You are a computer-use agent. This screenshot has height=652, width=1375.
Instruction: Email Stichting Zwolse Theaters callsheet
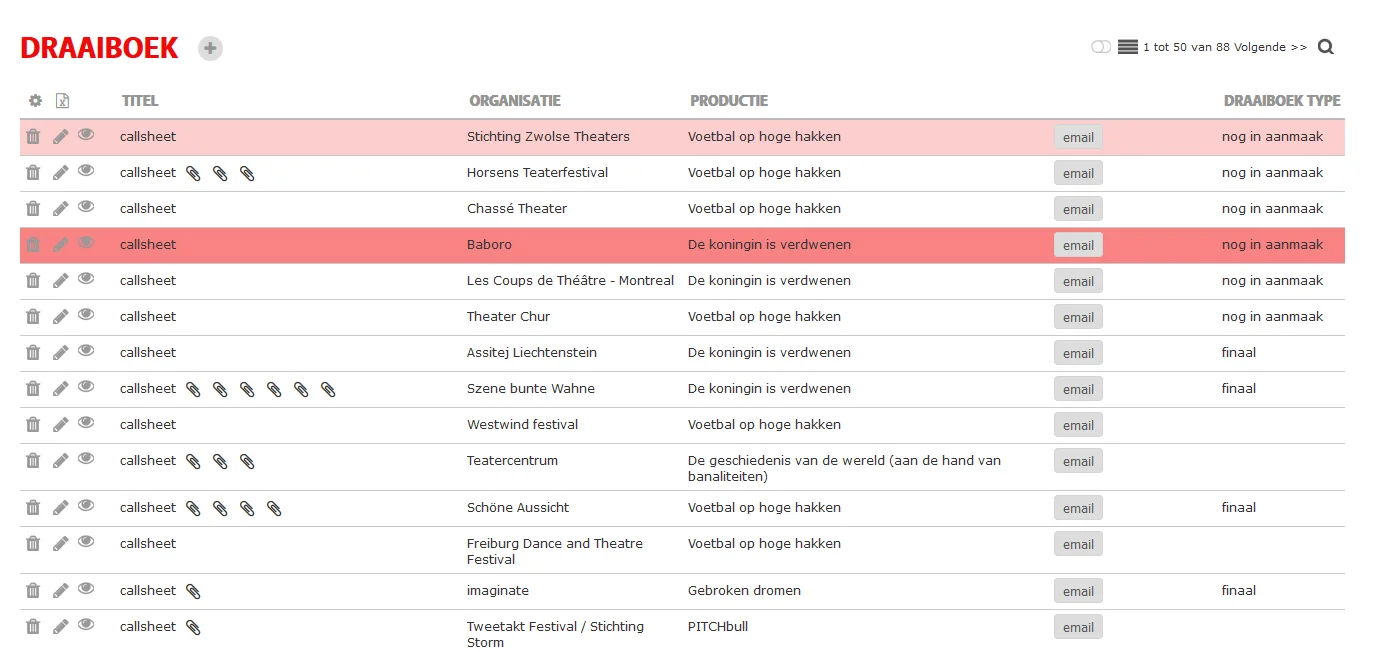1078,137
